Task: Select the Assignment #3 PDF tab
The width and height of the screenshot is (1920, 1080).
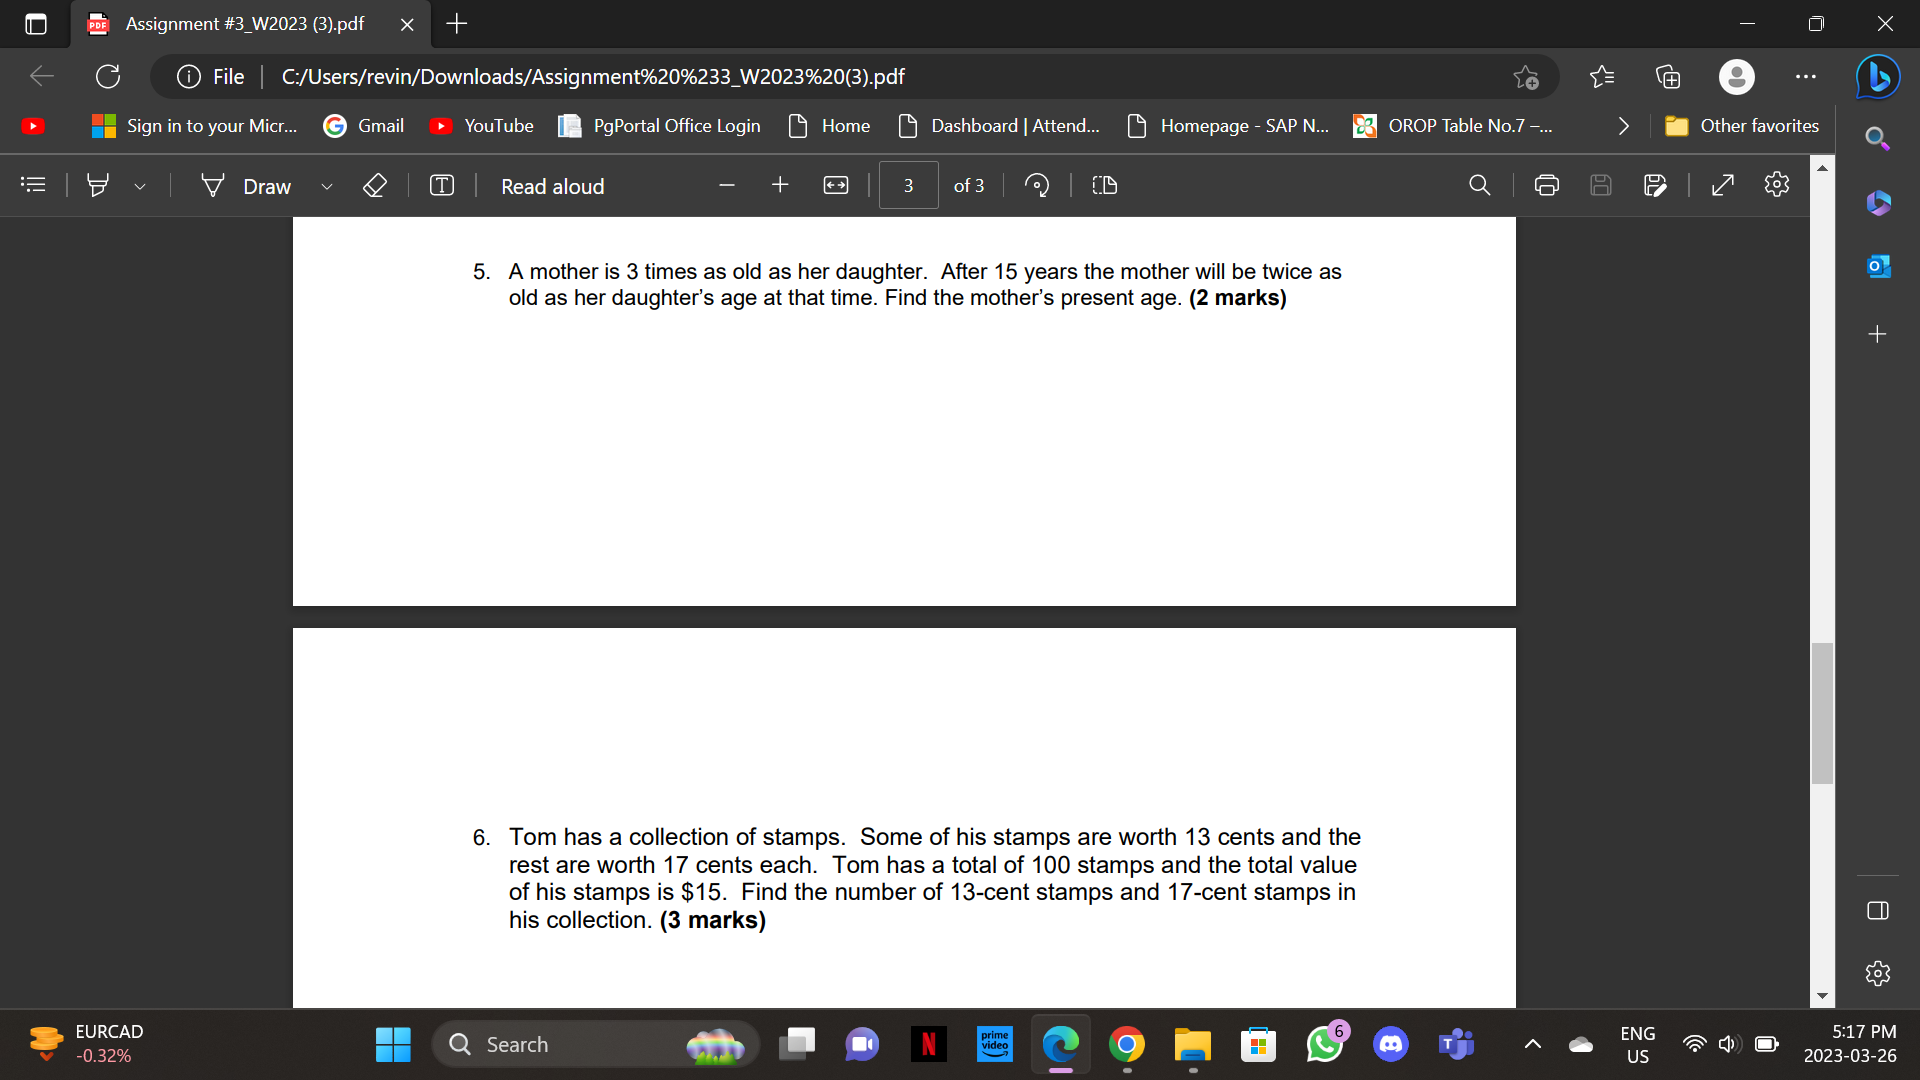Action: pos(240,24)
